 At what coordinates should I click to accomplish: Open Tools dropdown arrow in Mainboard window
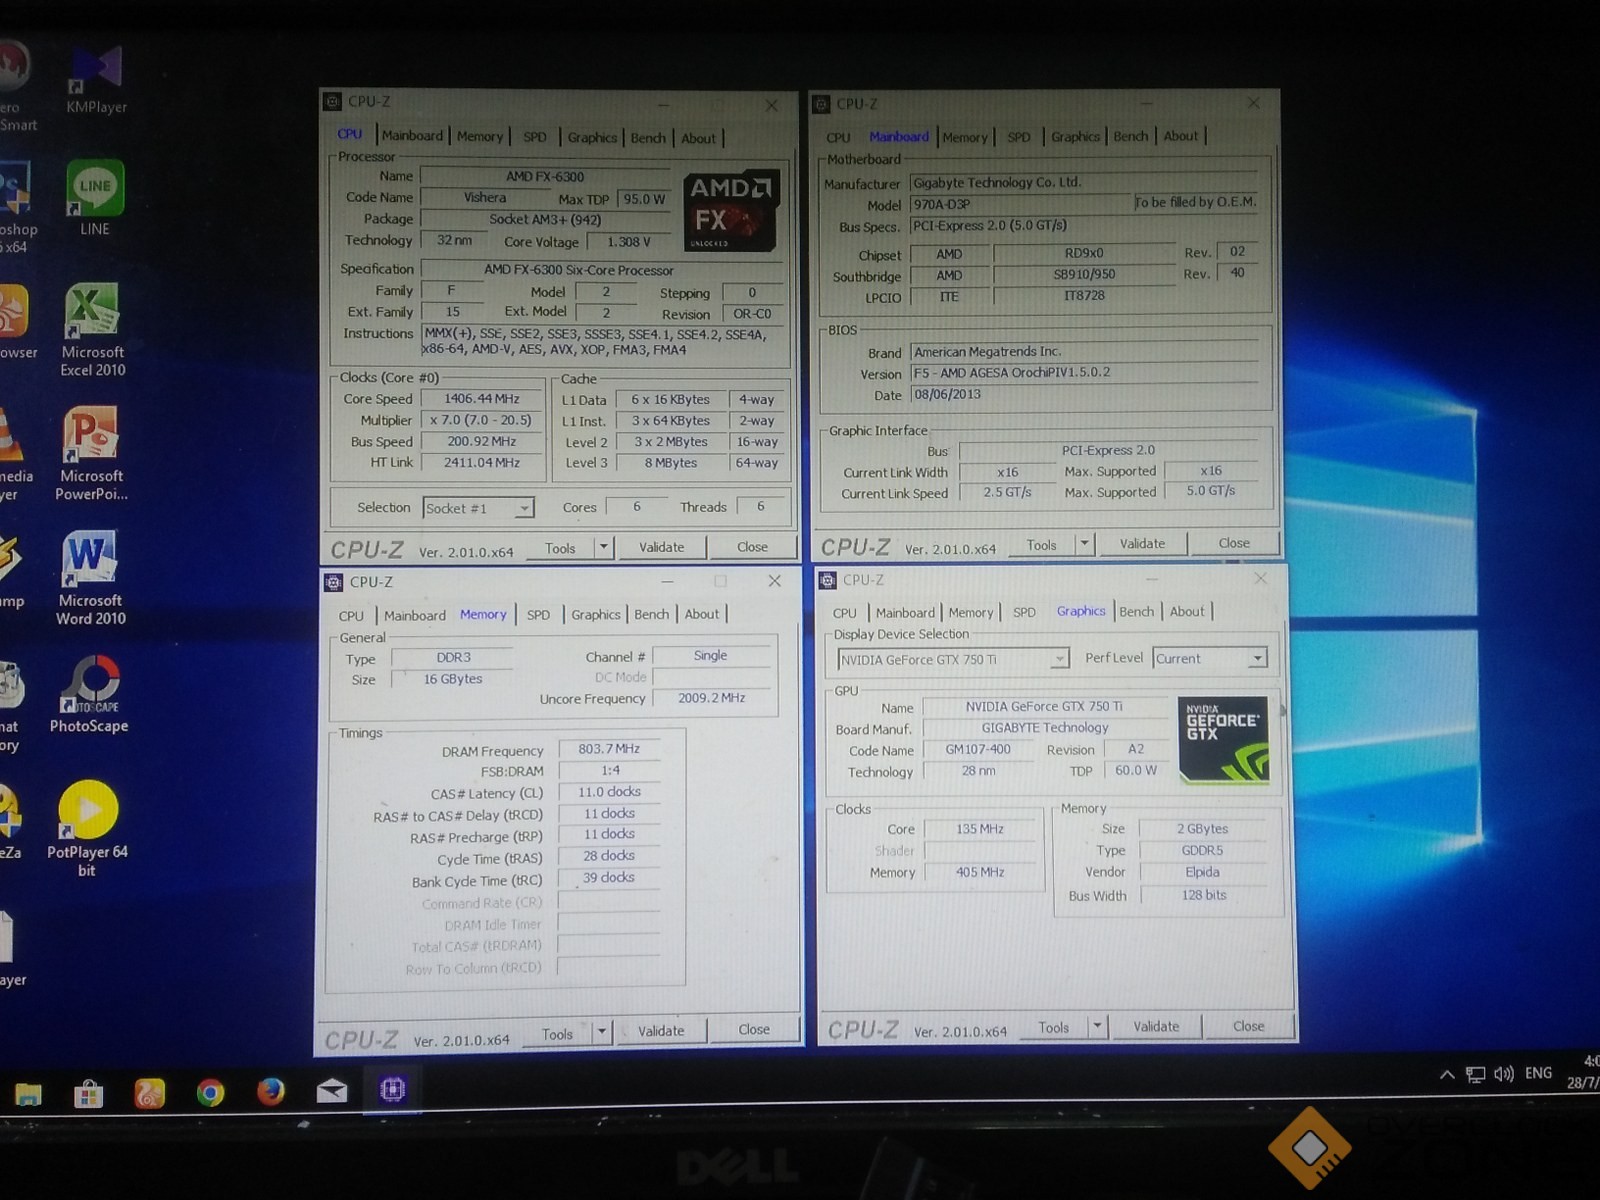point(1084,544)
